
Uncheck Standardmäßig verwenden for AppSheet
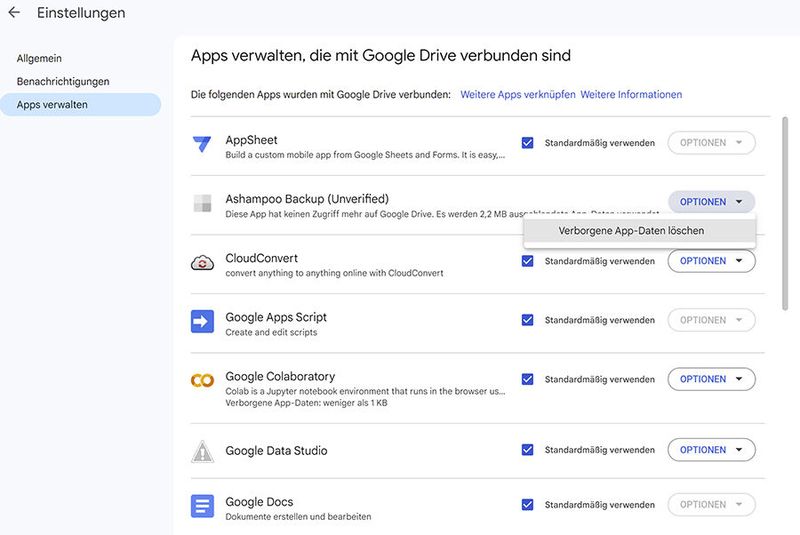528,143
